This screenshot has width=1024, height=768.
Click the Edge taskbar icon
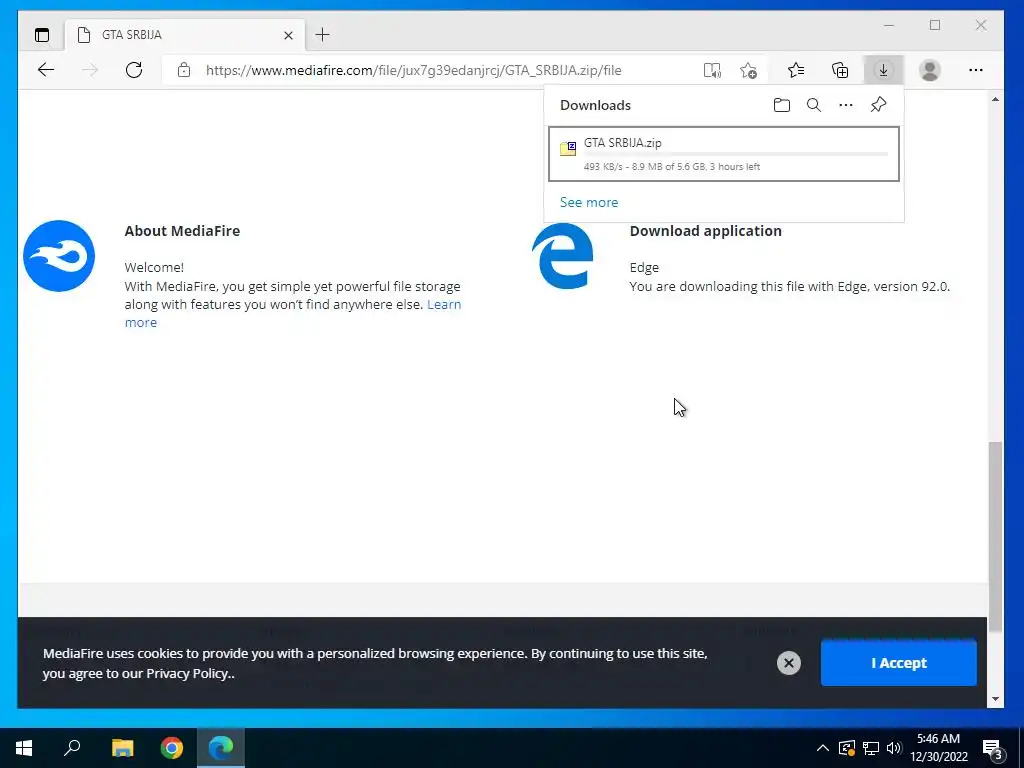[221, 748]
